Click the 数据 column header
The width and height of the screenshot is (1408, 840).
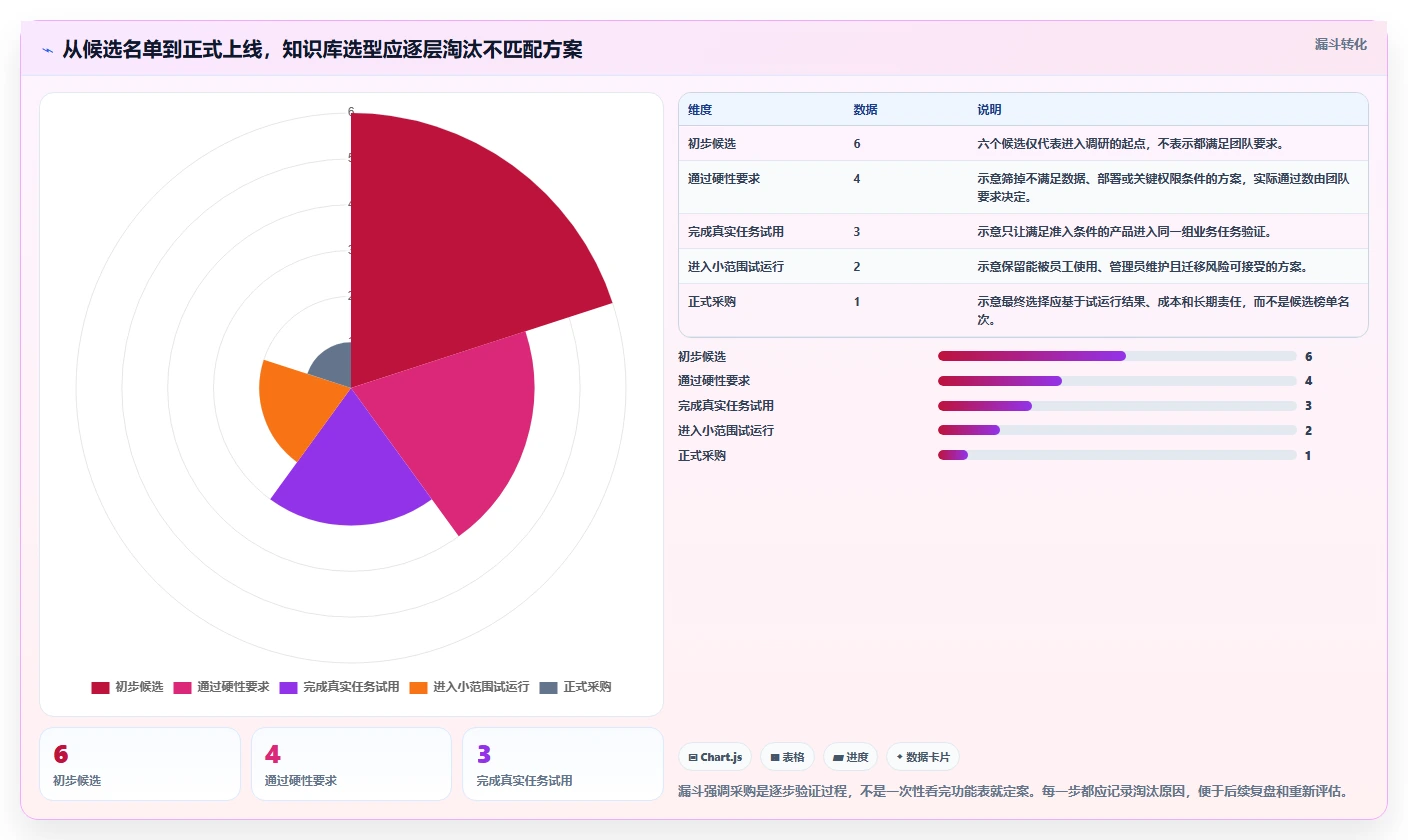pos(865,110)
